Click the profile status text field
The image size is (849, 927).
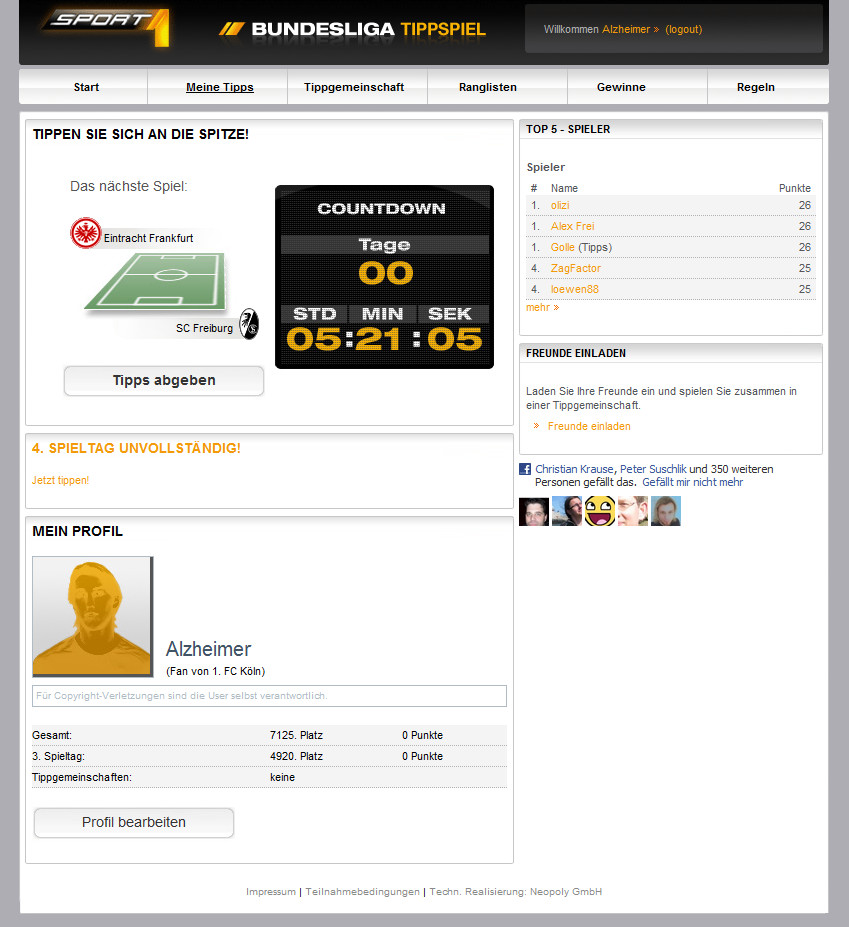pos(270,696)
